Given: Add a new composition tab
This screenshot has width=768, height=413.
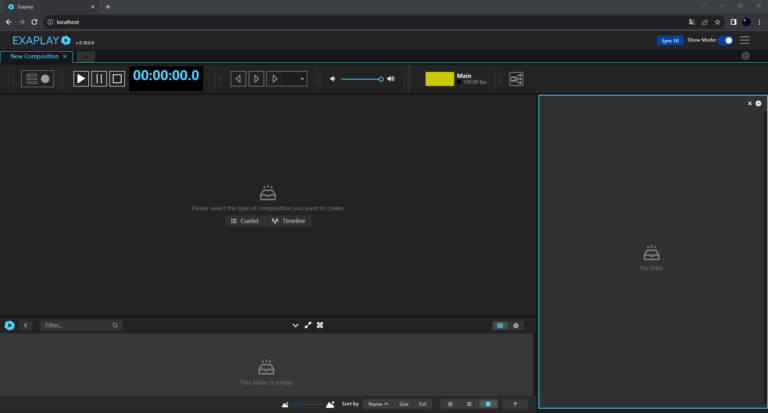Looking at the screenshot, I should pos(86,56).
